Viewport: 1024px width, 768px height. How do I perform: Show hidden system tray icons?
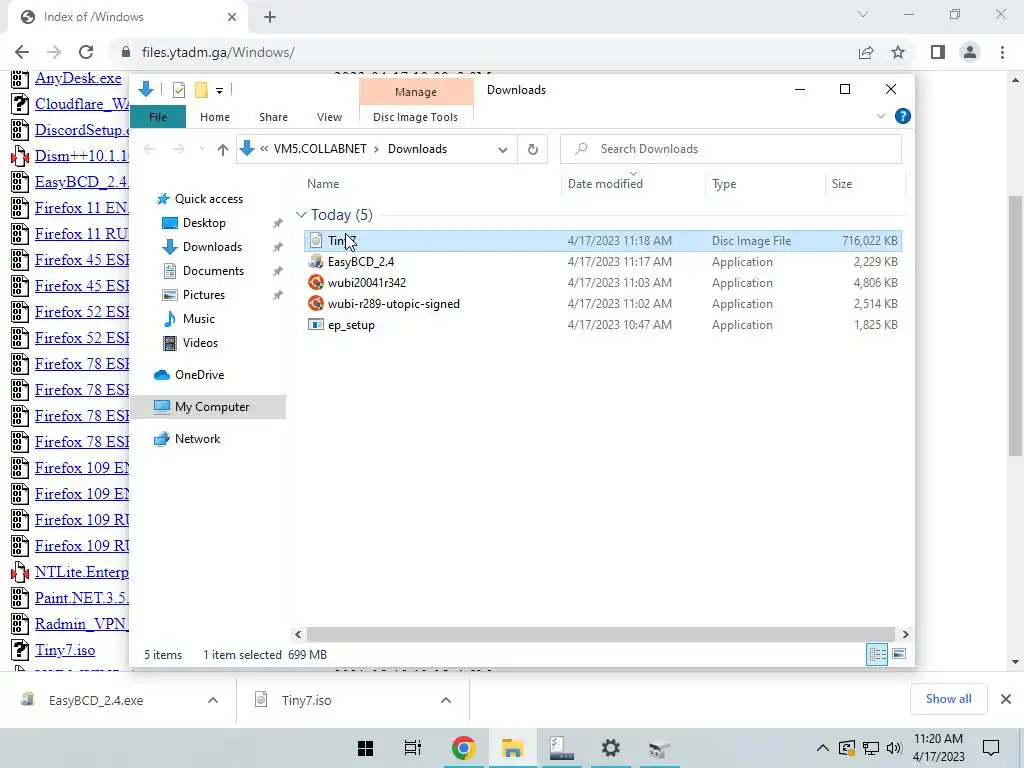coord(823,748)
